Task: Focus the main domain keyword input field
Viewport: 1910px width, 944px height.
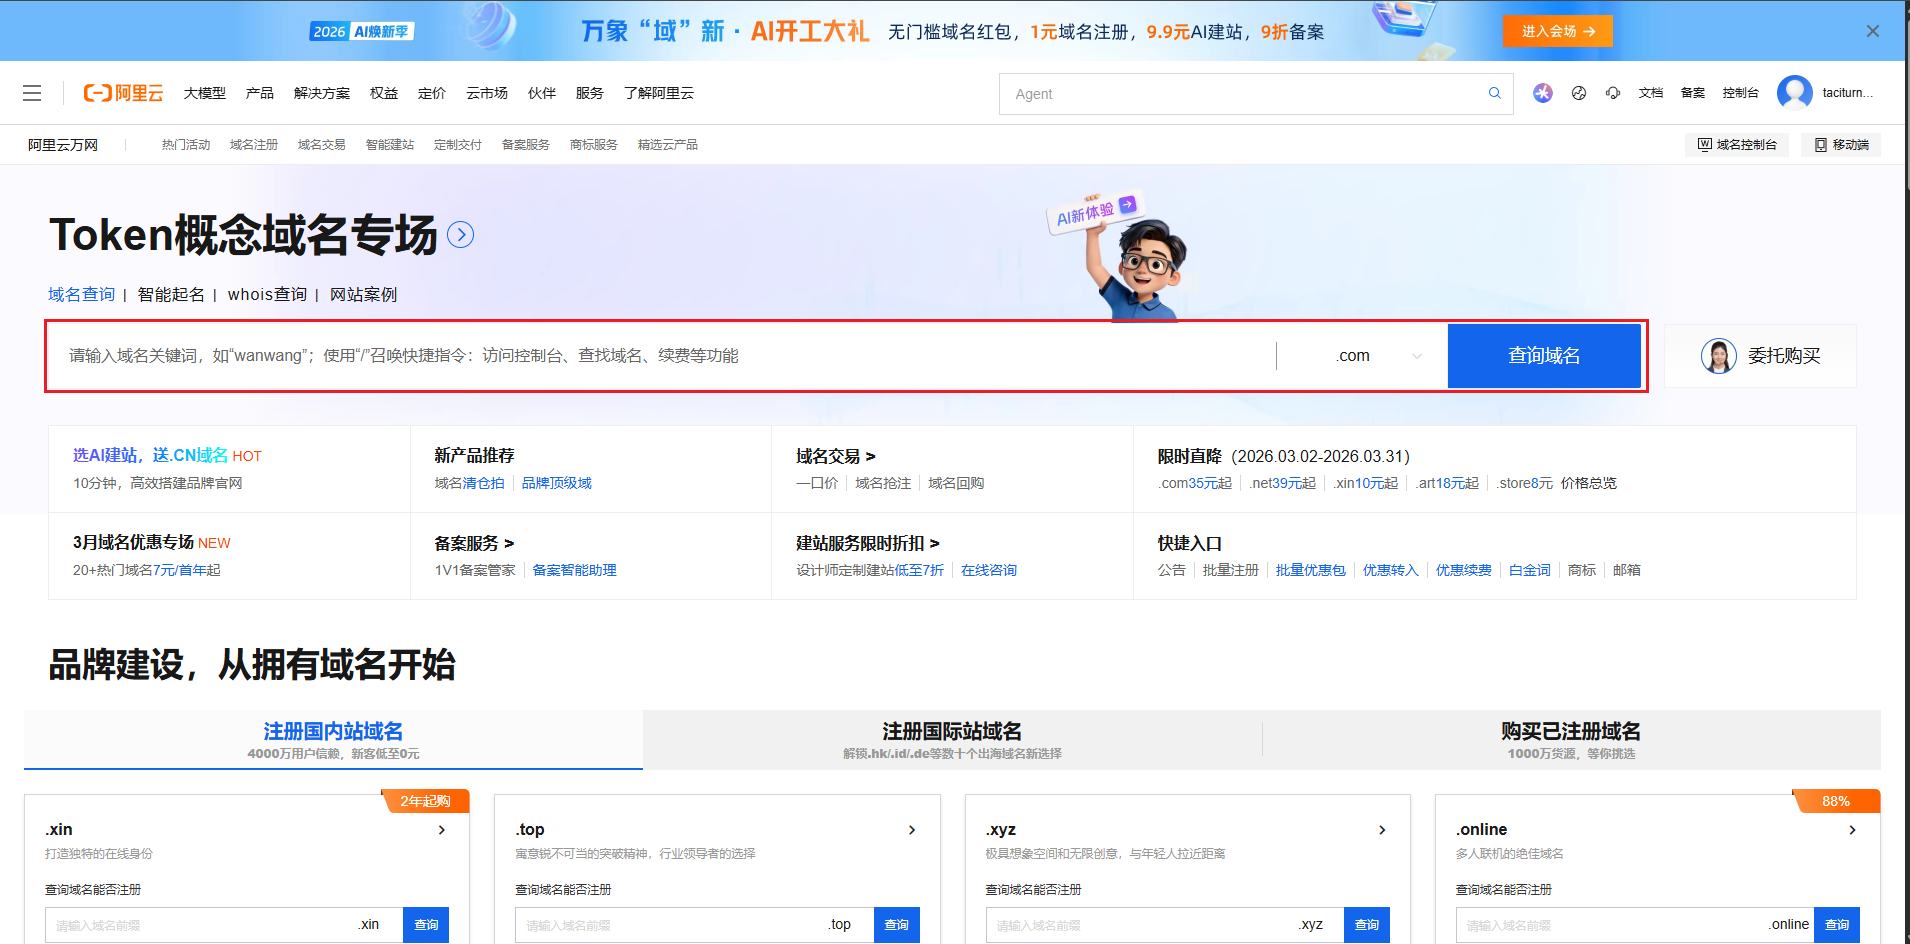Action: [660, 356]
